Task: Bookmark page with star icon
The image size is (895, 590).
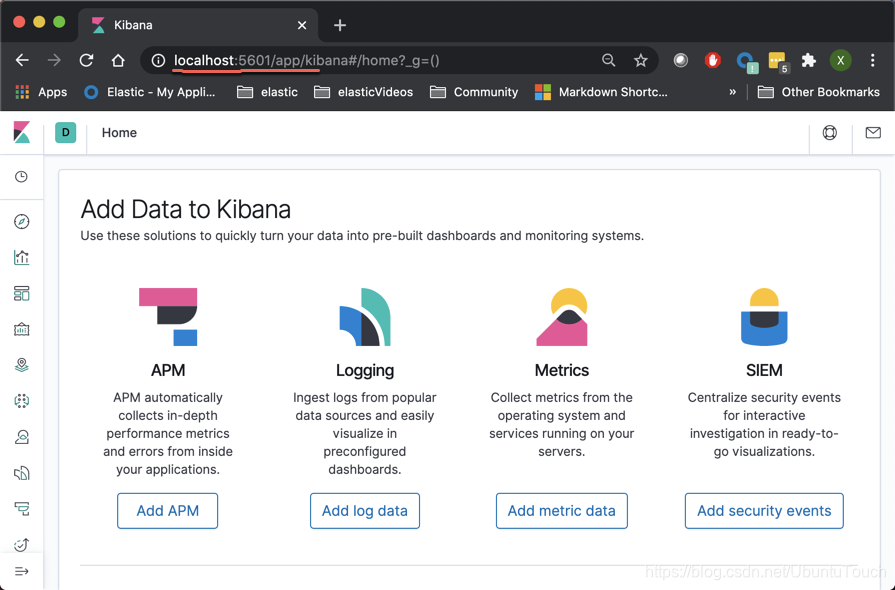Action: [x=640, y=60]
